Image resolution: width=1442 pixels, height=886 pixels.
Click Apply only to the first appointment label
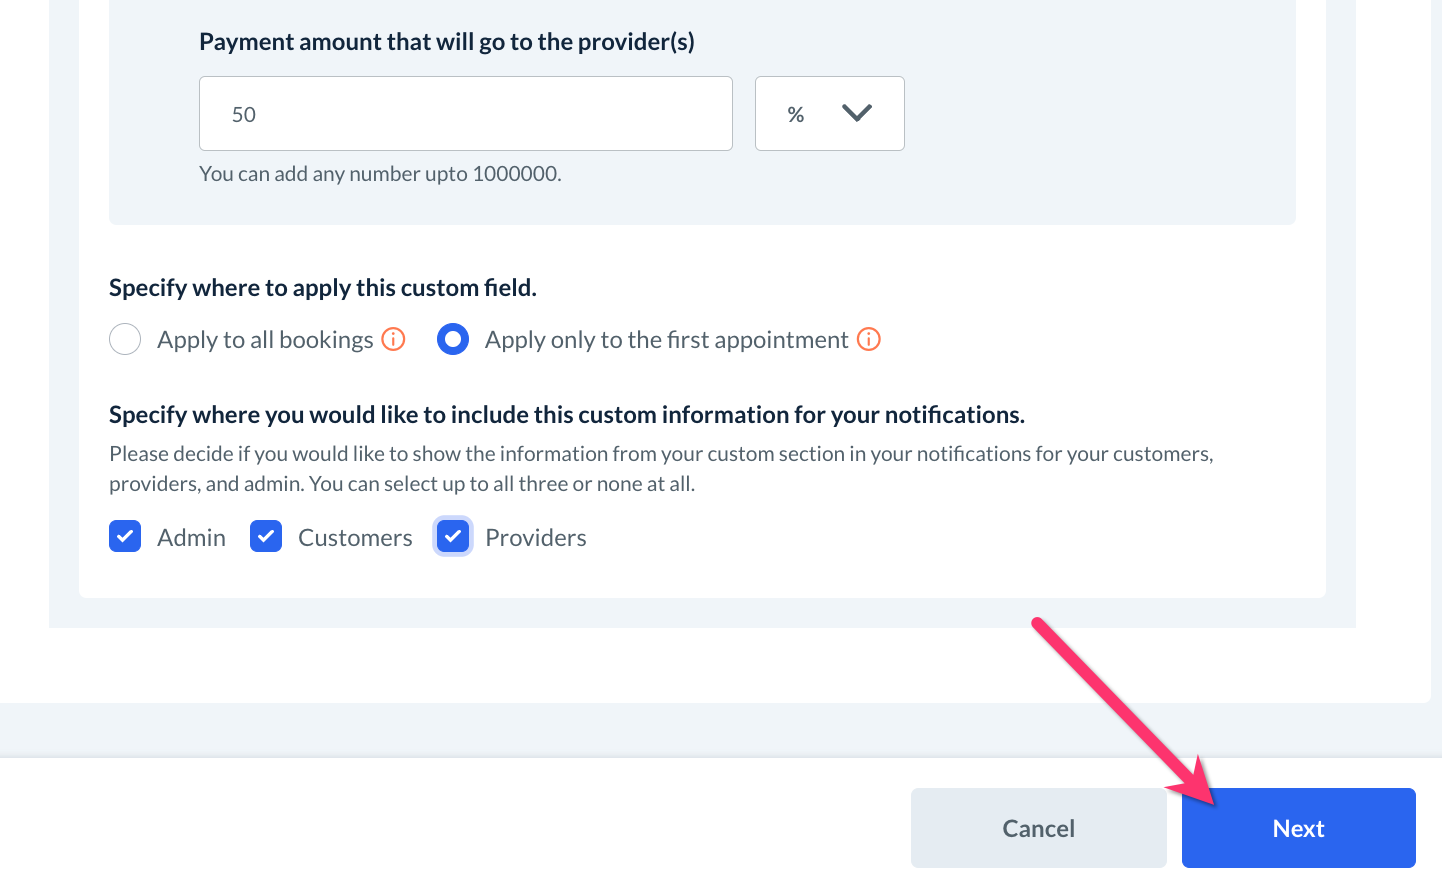pos(666,340)
